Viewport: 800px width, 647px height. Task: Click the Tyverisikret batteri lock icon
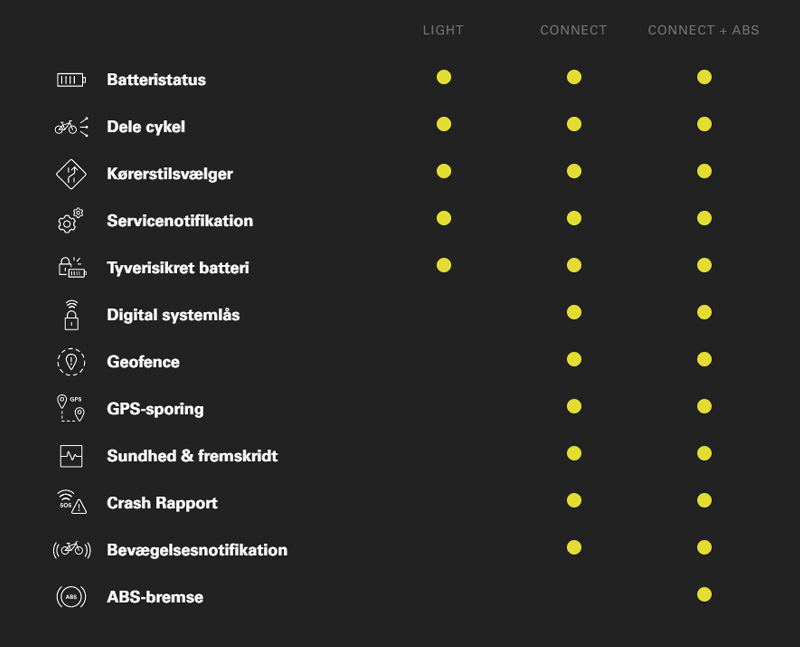72,267
